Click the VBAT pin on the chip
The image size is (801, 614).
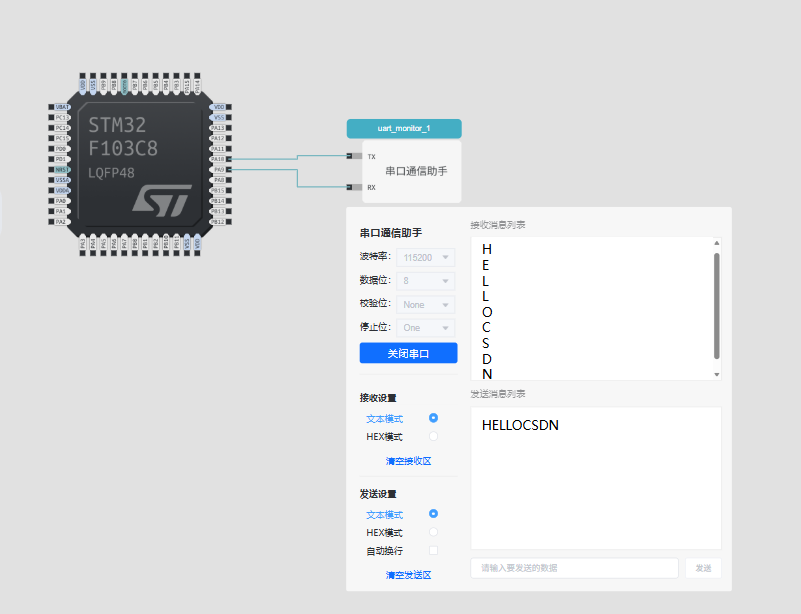59,107
